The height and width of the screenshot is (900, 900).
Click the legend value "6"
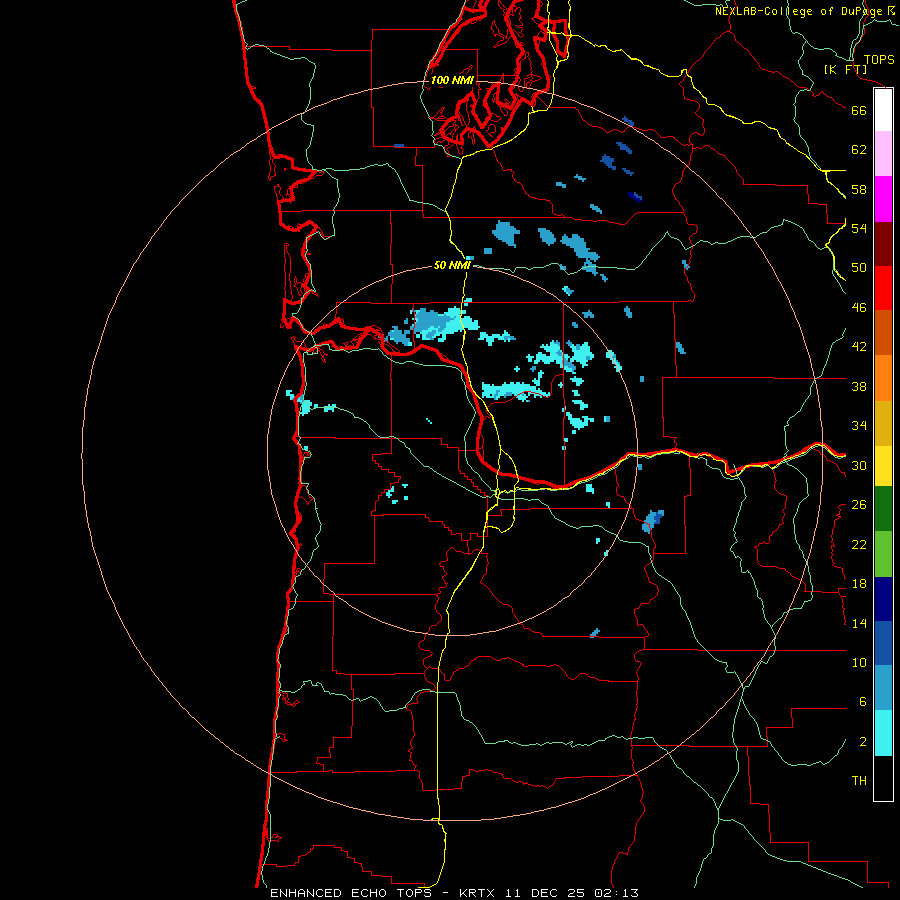tap(863, 702)
